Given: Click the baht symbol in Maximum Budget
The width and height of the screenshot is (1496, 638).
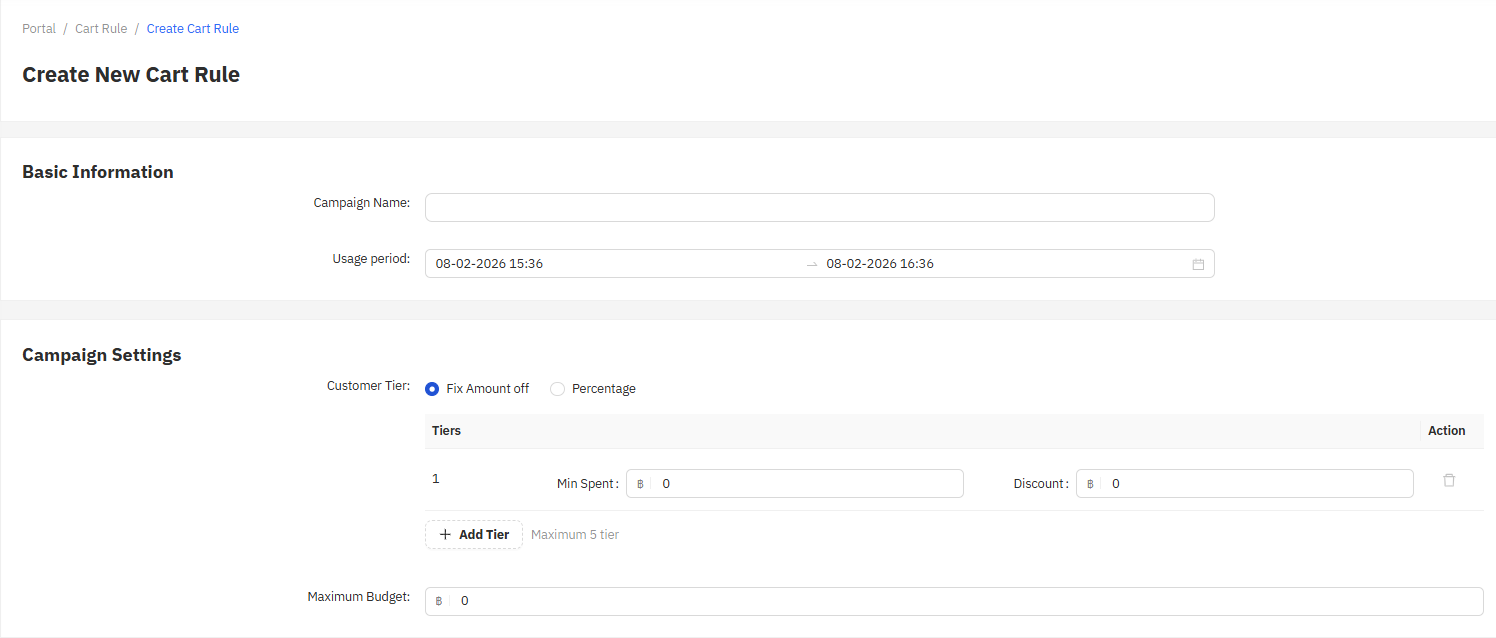Looking at the screenshot, I should [x=438, y=601].
